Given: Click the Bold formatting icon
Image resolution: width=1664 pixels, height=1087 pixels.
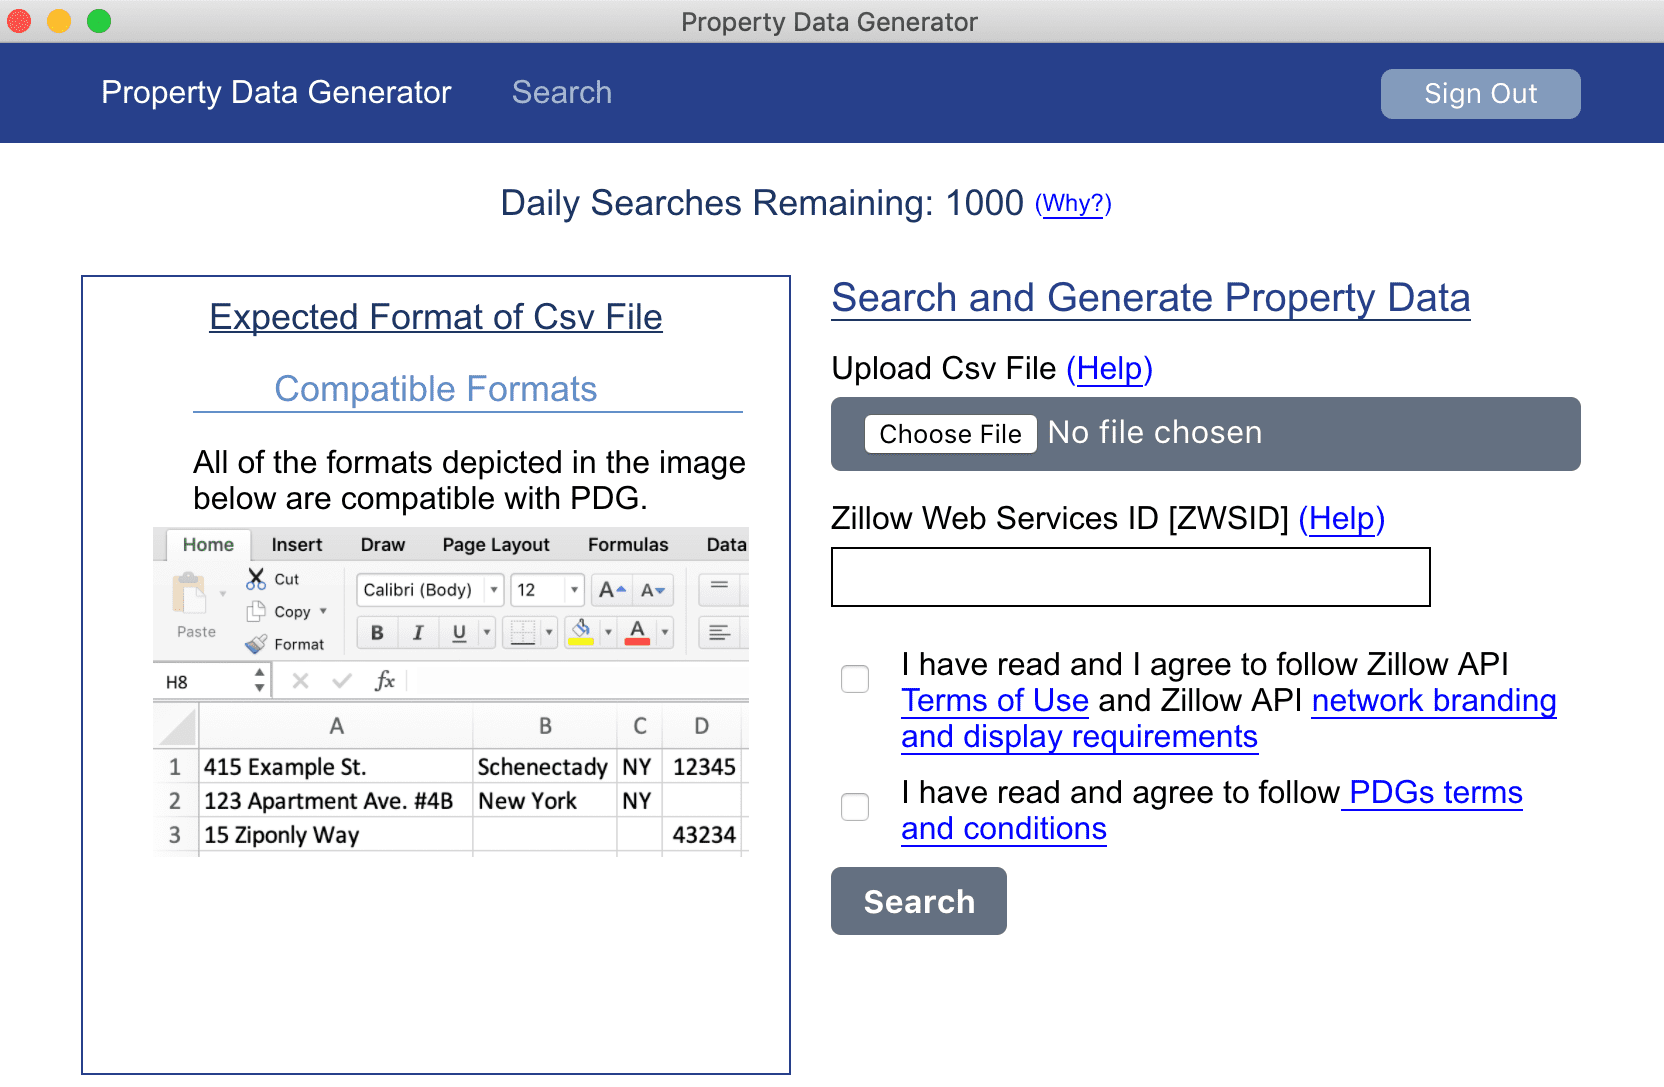Looking at the screenshot, I should tap(377, 633).
